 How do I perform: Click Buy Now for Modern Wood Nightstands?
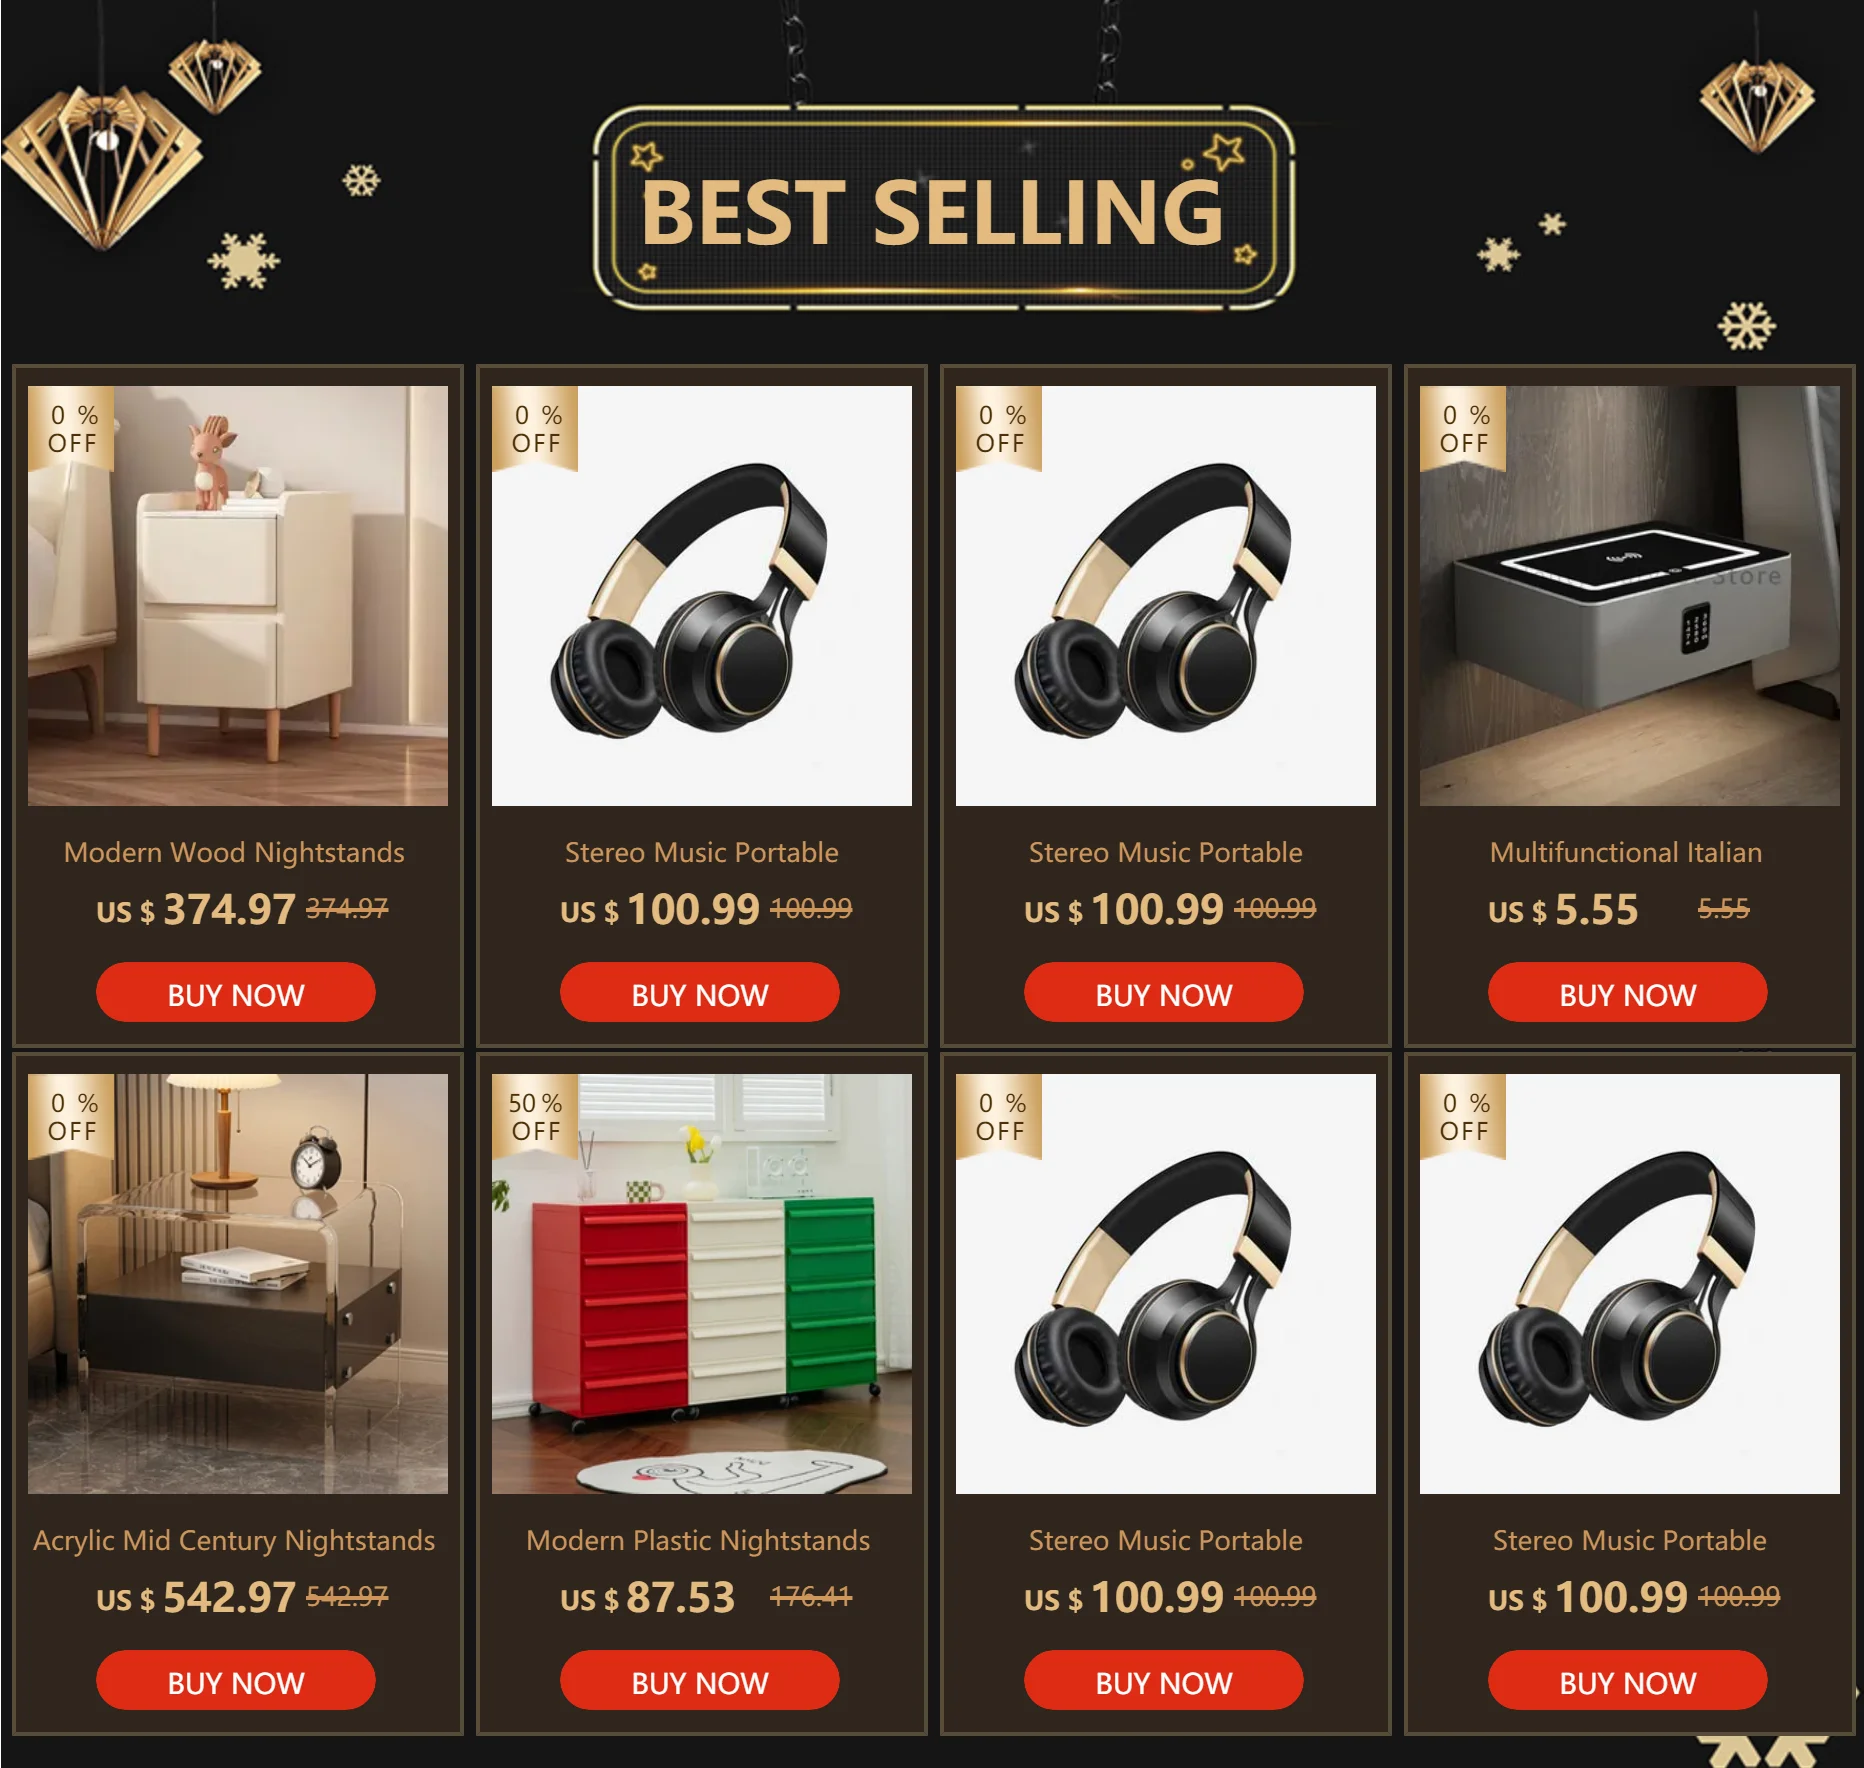[x=236, y=992]
